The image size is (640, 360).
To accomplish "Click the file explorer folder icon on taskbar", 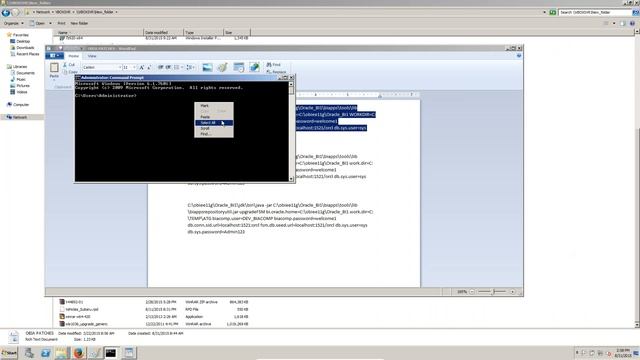I will pos(62,353).
